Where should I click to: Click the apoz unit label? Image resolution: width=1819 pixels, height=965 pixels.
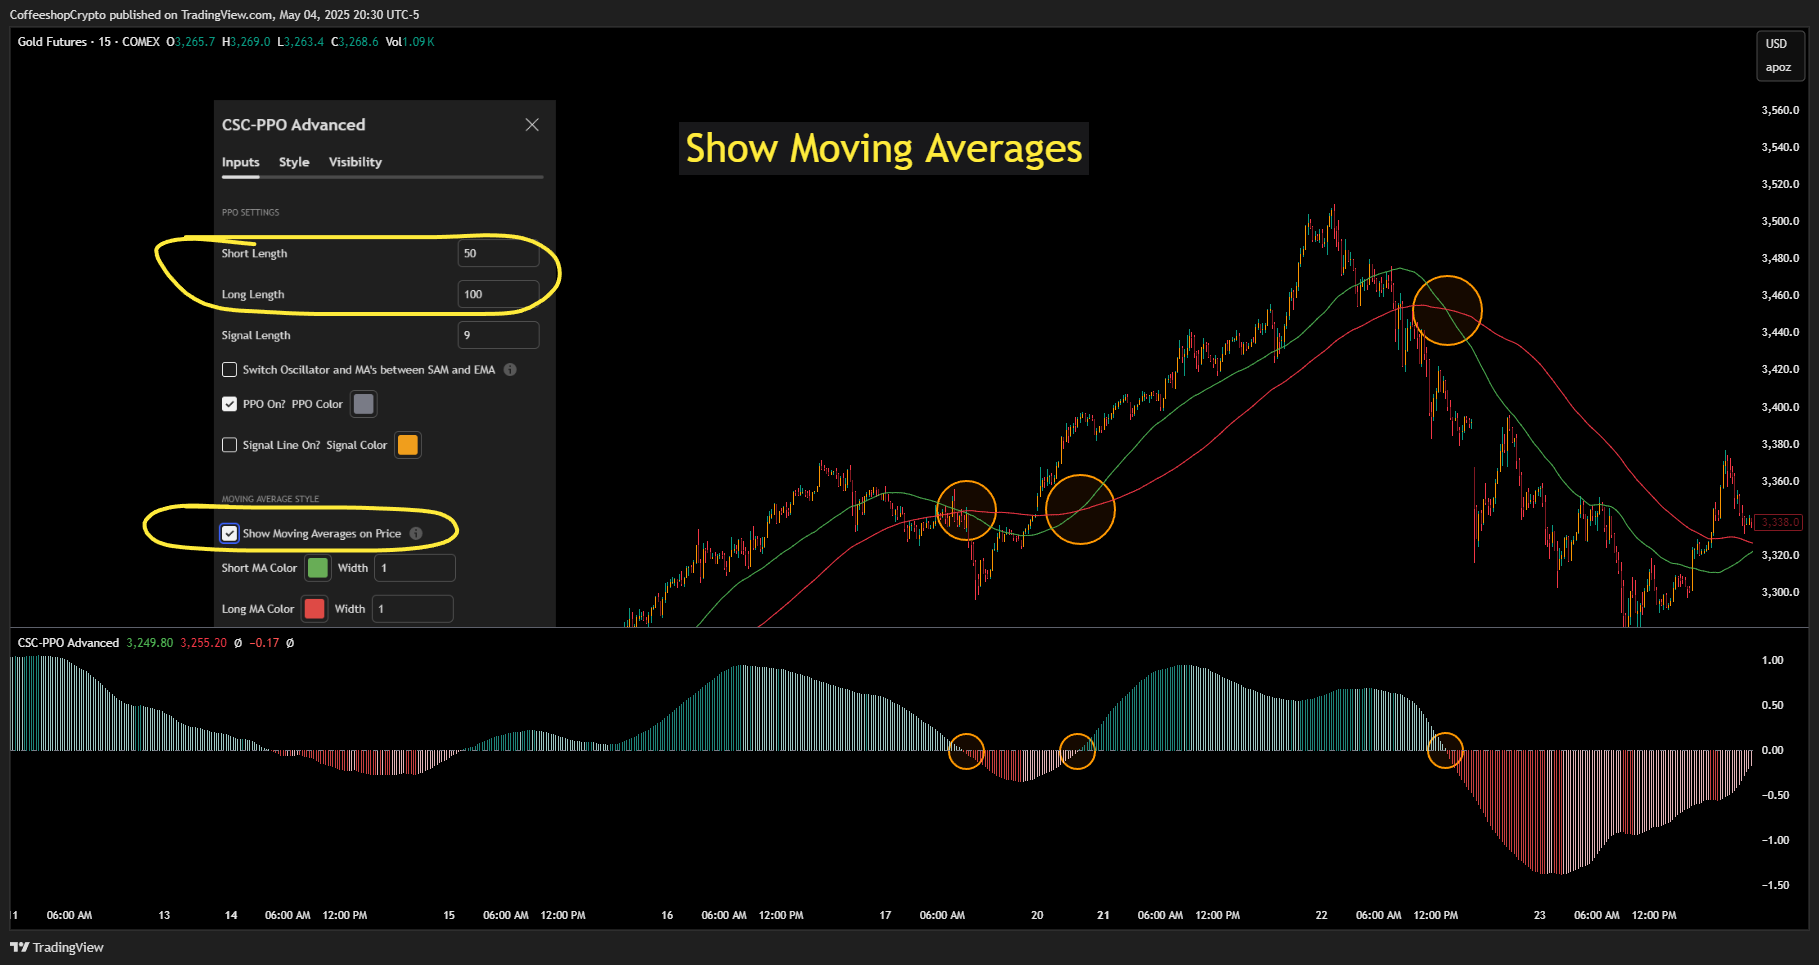pyautogui.click(x=1778, y=68)
